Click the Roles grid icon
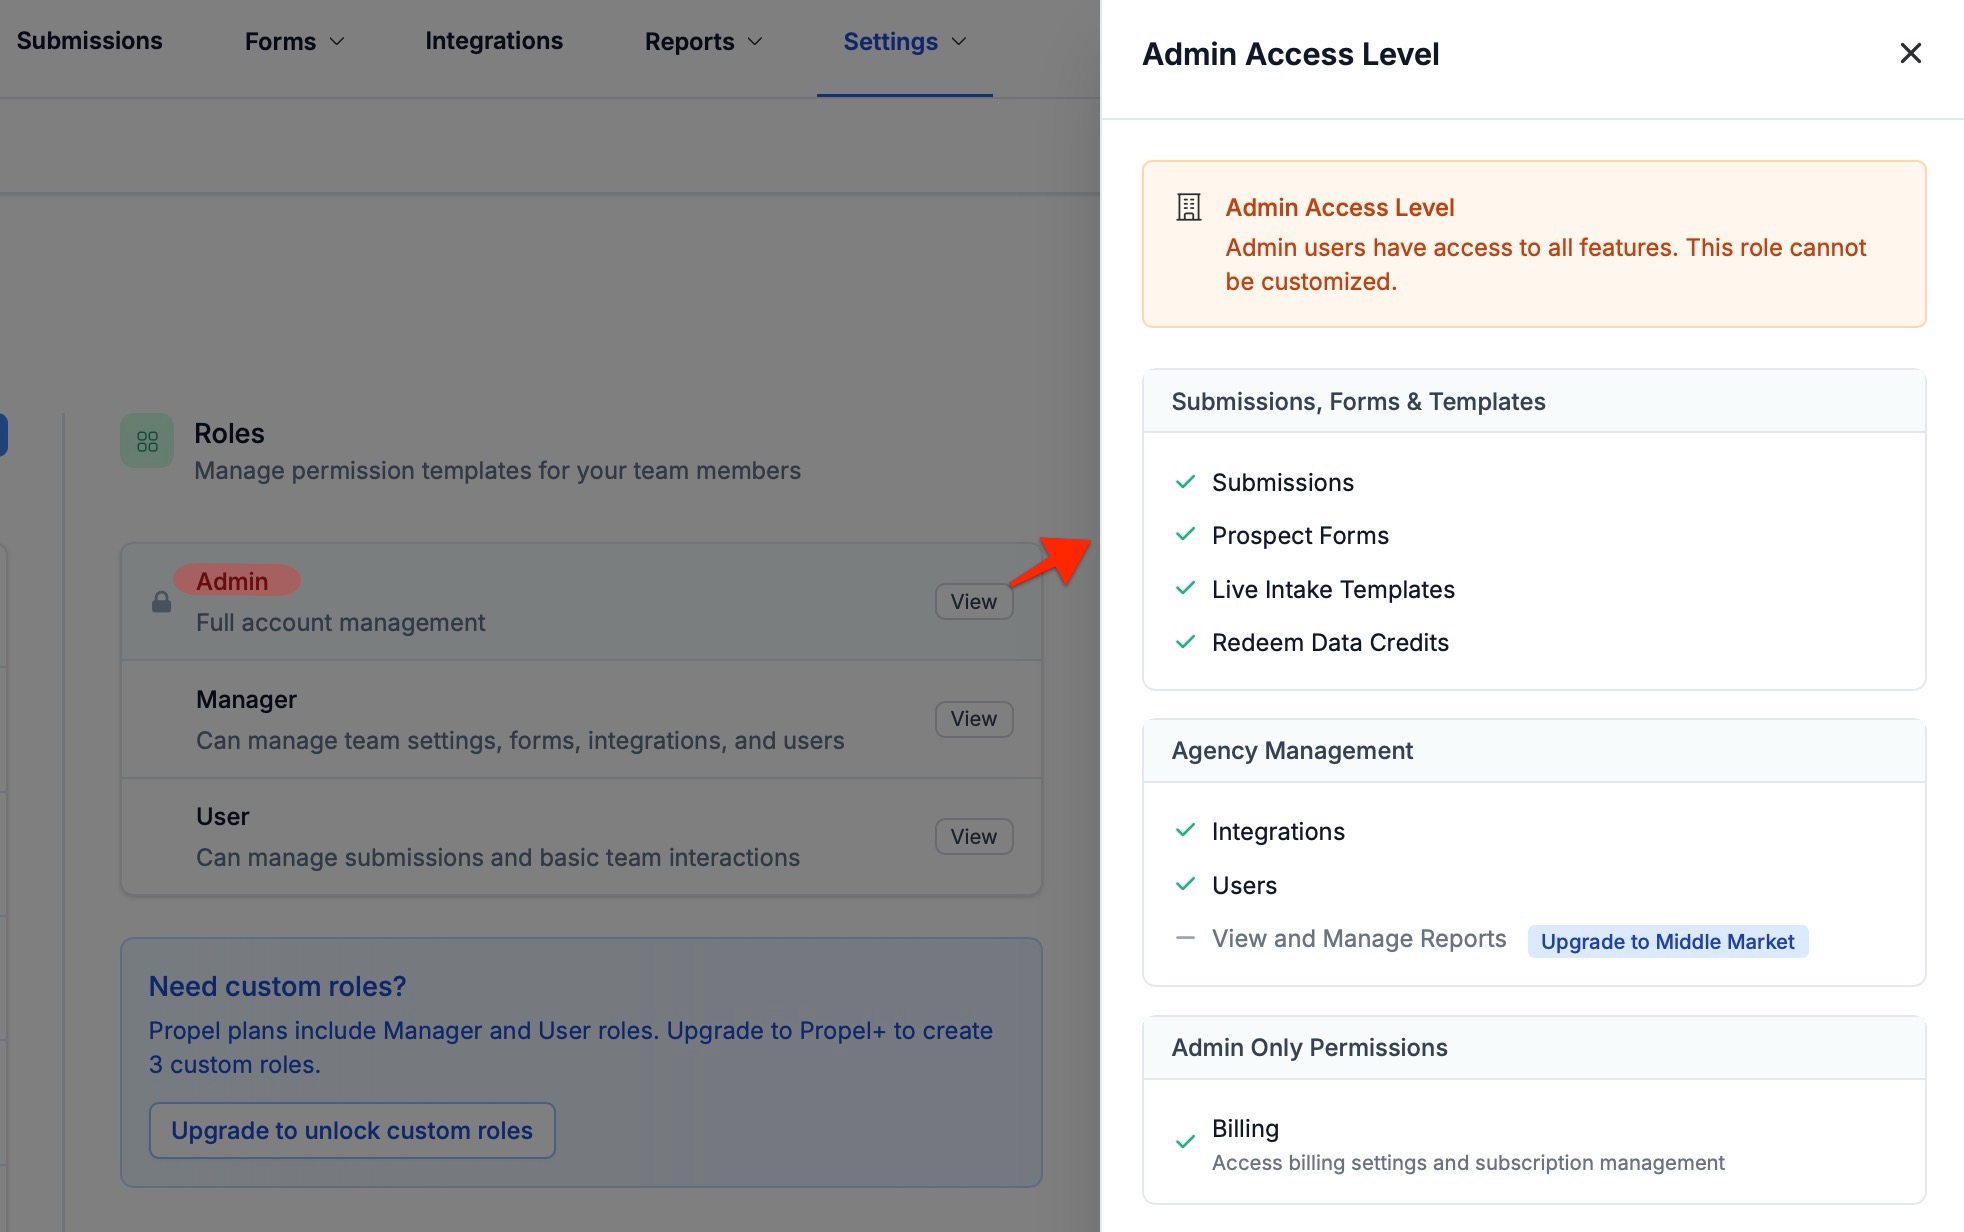The image size is (1964, 1232). click(x=147, y=441)
